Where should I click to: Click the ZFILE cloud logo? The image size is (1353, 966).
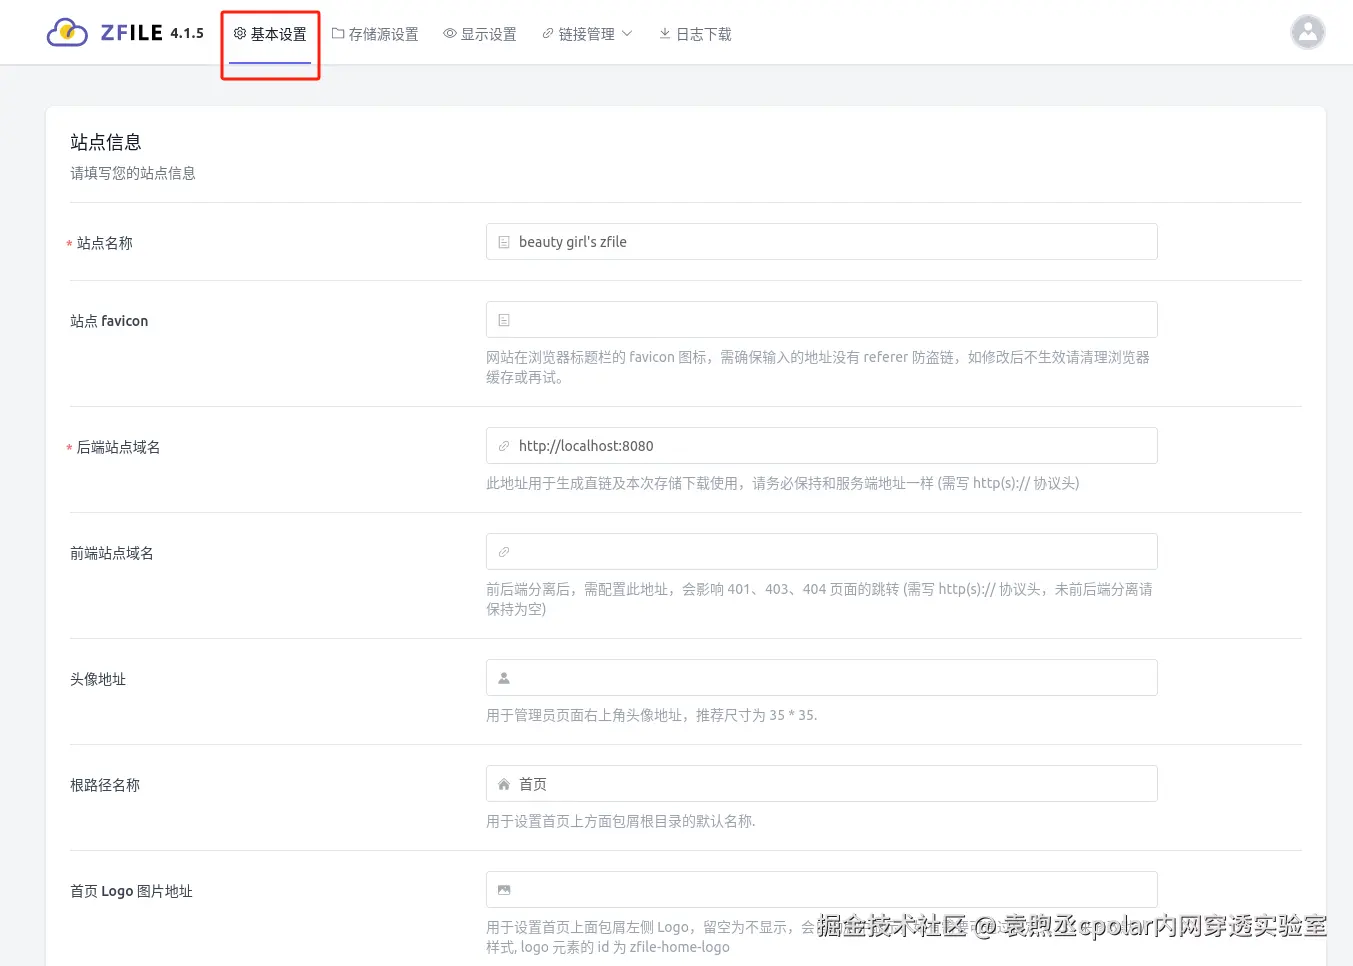click(67, 33)
